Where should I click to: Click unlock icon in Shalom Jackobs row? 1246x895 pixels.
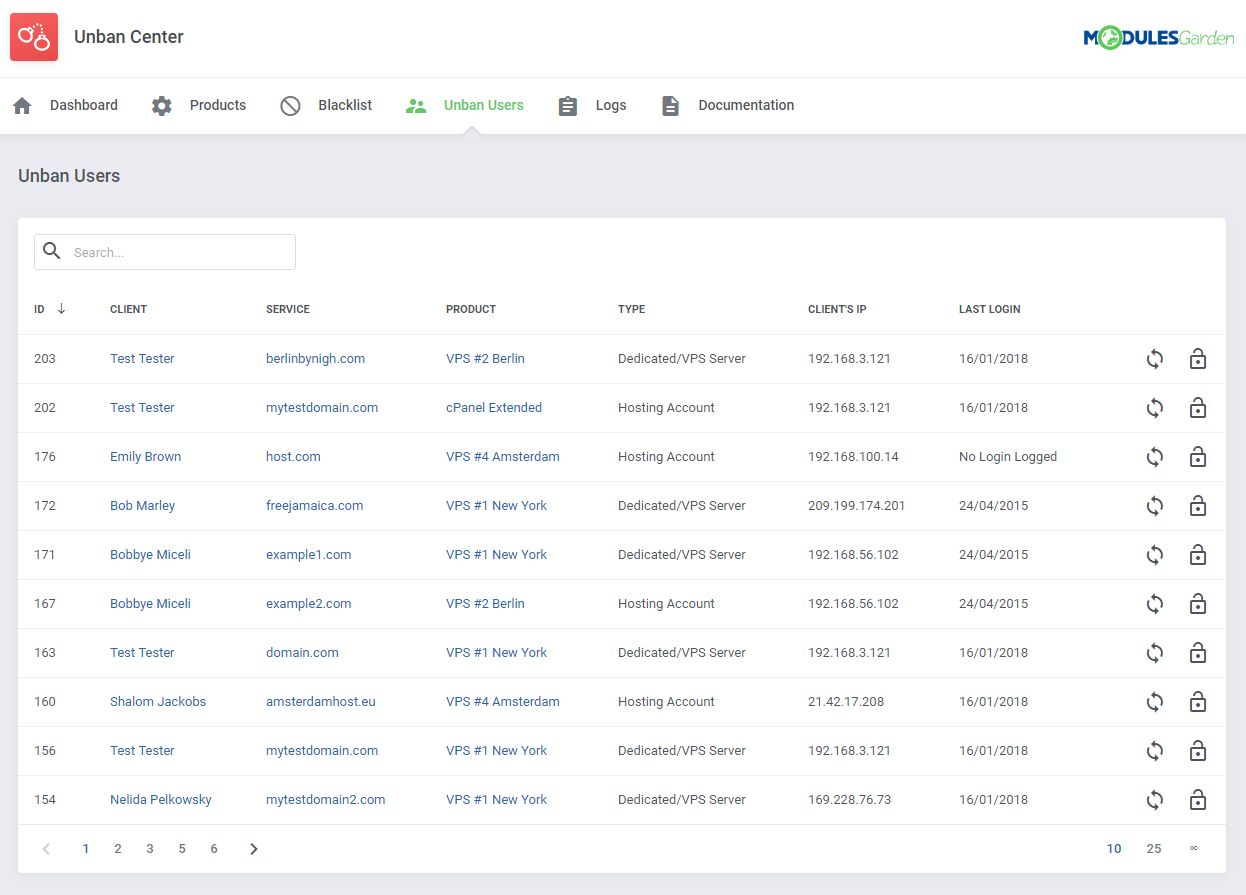pyautogui.click(x=1197, y=702)
